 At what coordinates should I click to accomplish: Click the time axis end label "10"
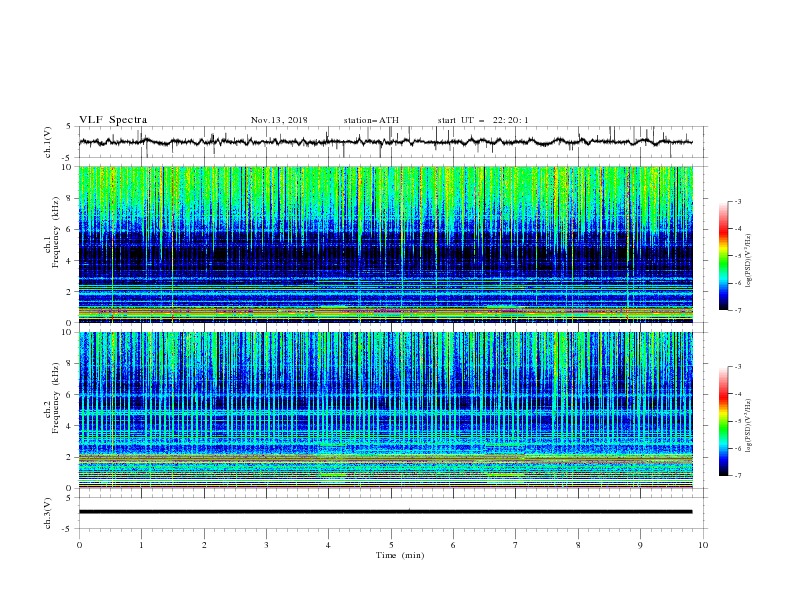pyautogui.click(x=703, y=545)
